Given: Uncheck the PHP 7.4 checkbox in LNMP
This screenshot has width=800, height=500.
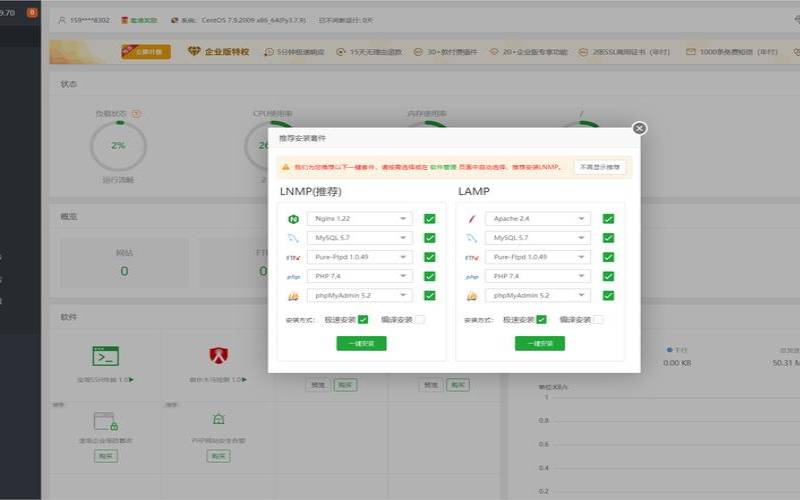Looking at the screenshot, I should [x=430, y=277].
